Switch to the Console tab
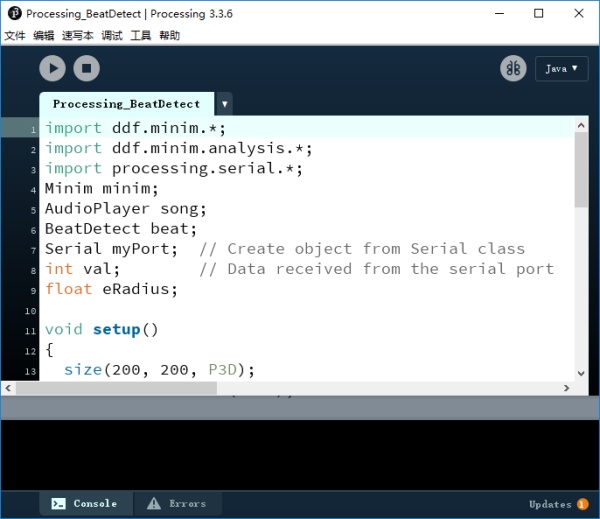The image size is (600, 519). (86, 504)
